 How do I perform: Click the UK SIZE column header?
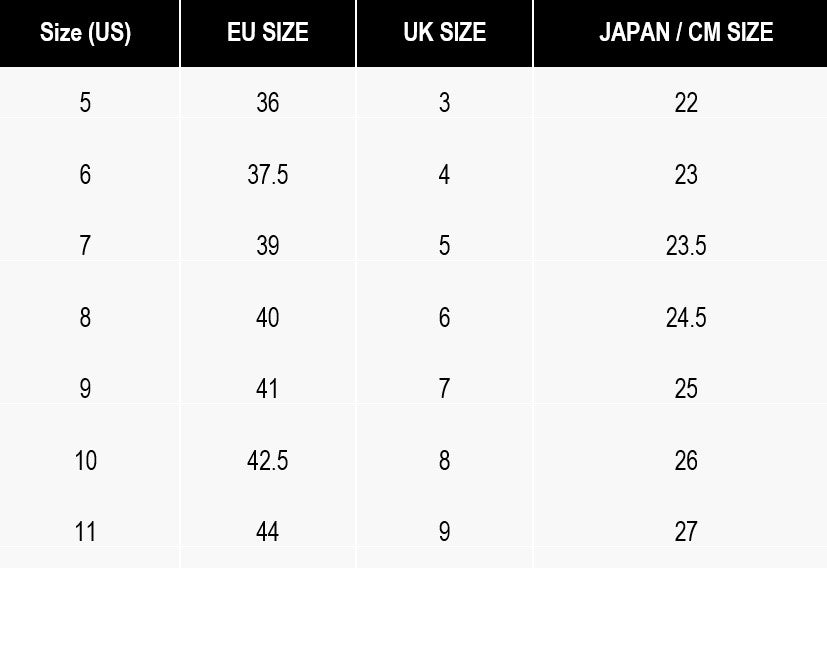[x=445, y=32]
